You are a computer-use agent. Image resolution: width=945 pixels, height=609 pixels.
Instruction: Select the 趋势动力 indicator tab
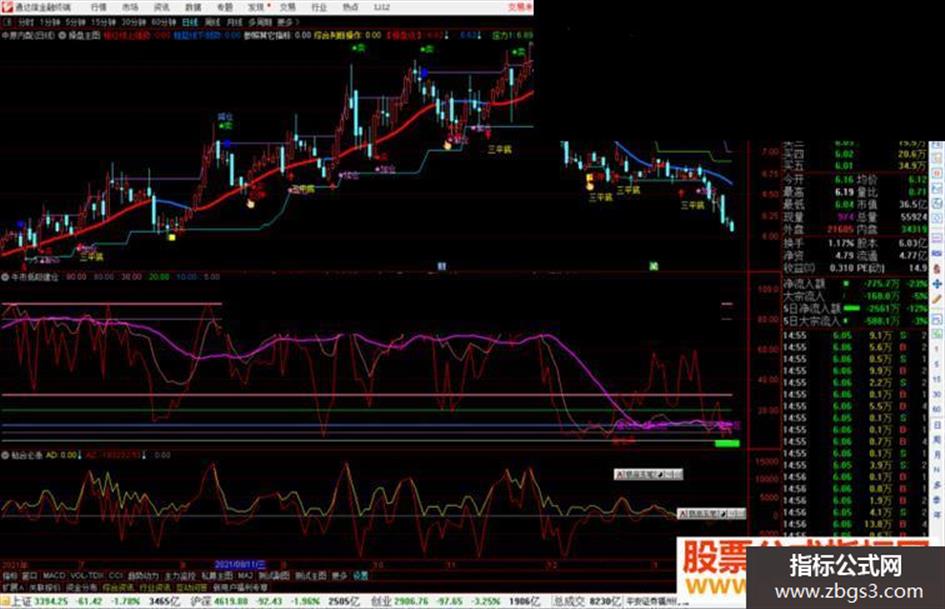point(143,576)
